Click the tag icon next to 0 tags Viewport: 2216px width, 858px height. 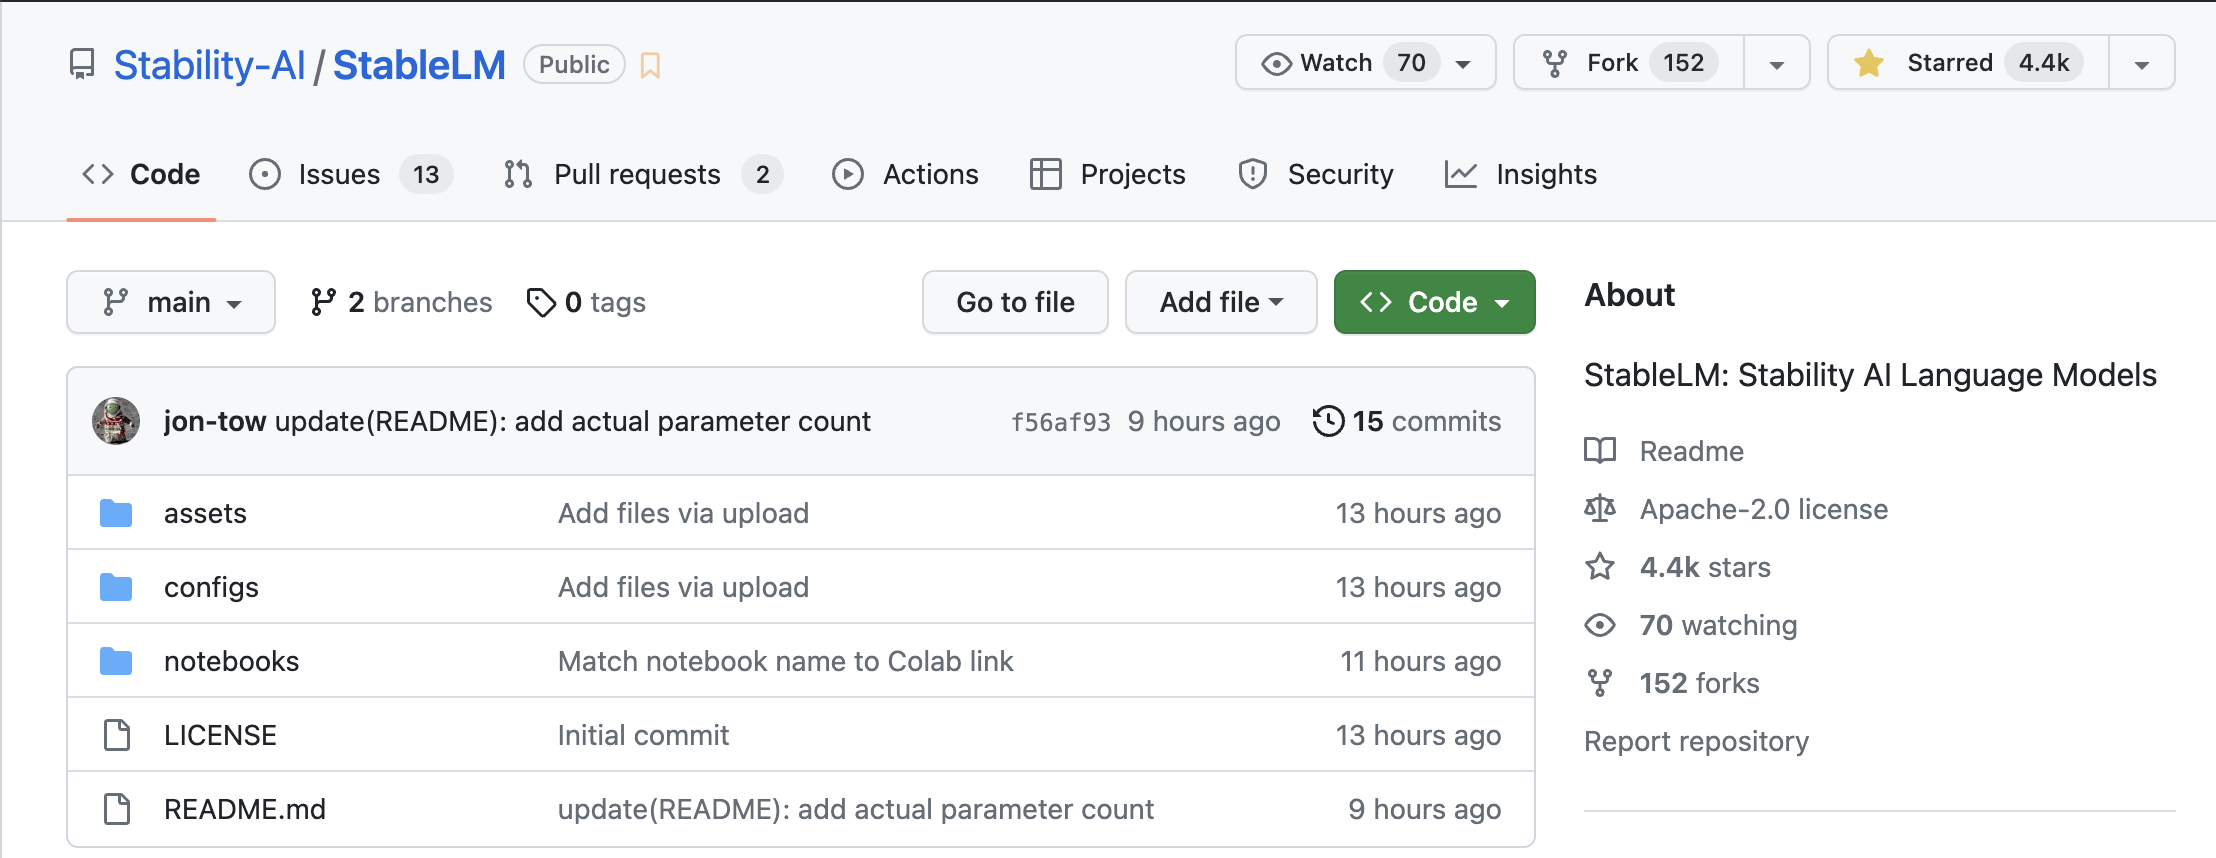pos(541,302)
